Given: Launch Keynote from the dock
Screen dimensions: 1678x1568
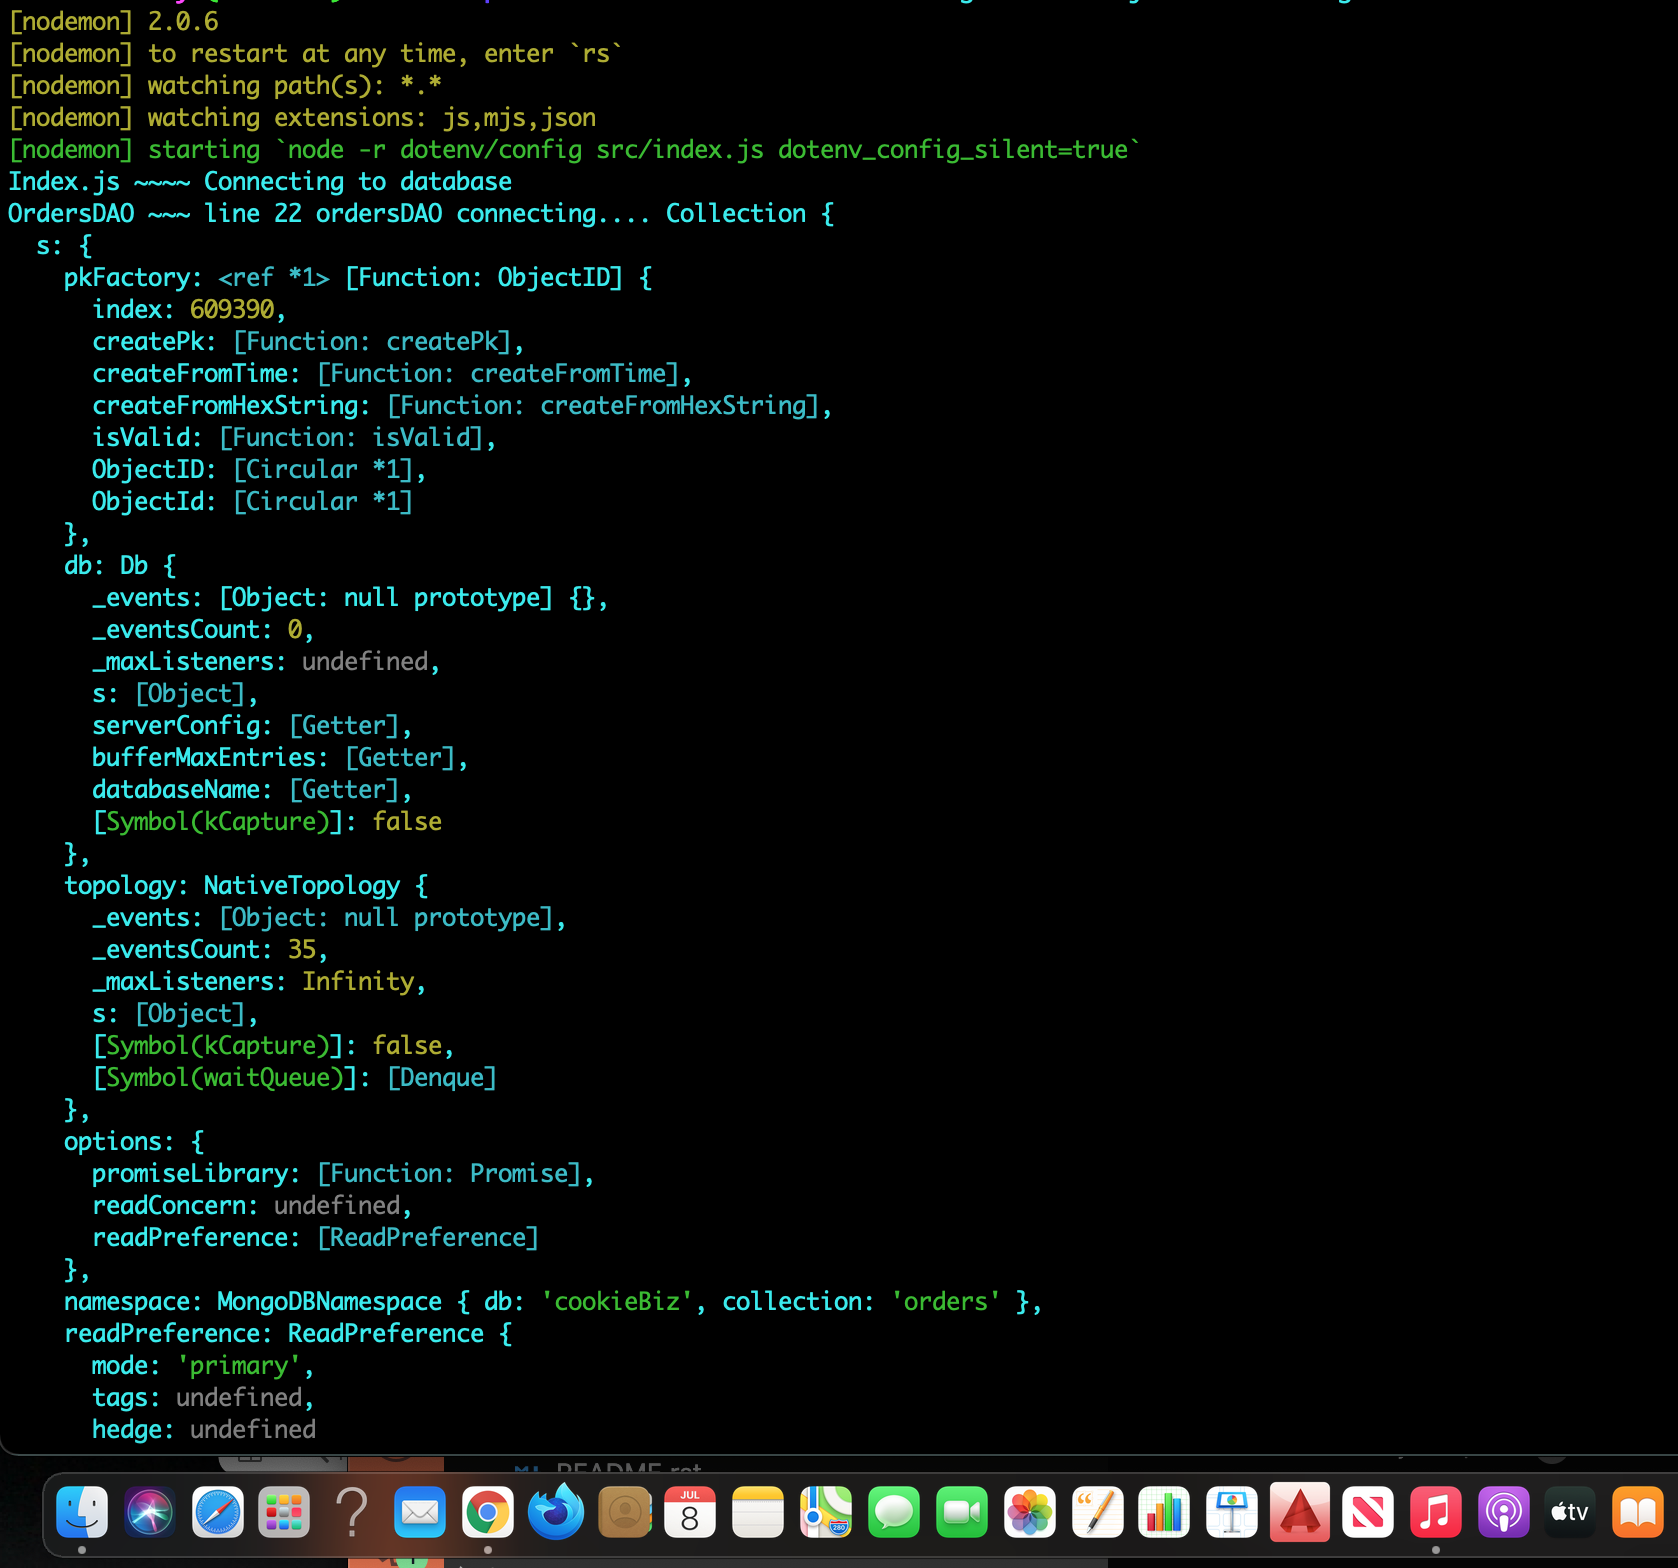Looking at the screenshot, I should 1232,1512.
